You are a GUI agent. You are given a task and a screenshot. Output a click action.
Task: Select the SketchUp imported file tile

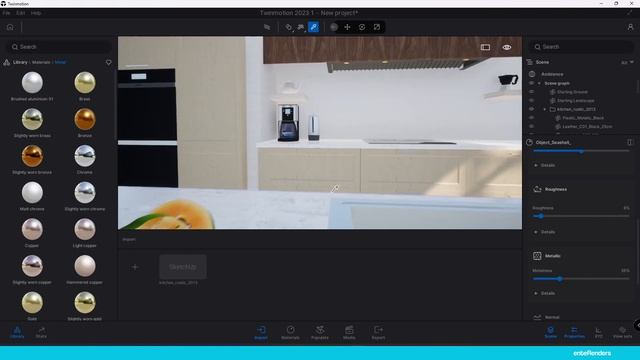click(x=182, y=267)
